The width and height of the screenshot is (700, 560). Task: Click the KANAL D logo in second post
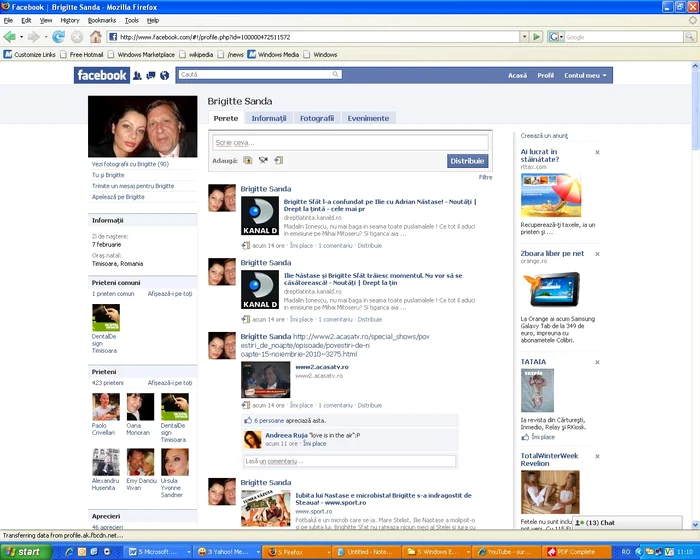pos(260,289)
